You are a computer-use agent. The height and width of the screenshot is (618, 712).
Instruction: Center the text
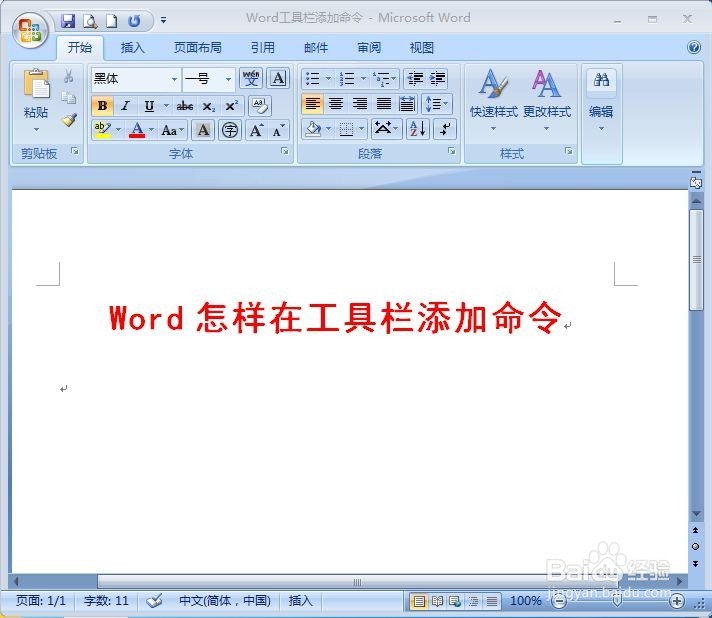[336, 104]
